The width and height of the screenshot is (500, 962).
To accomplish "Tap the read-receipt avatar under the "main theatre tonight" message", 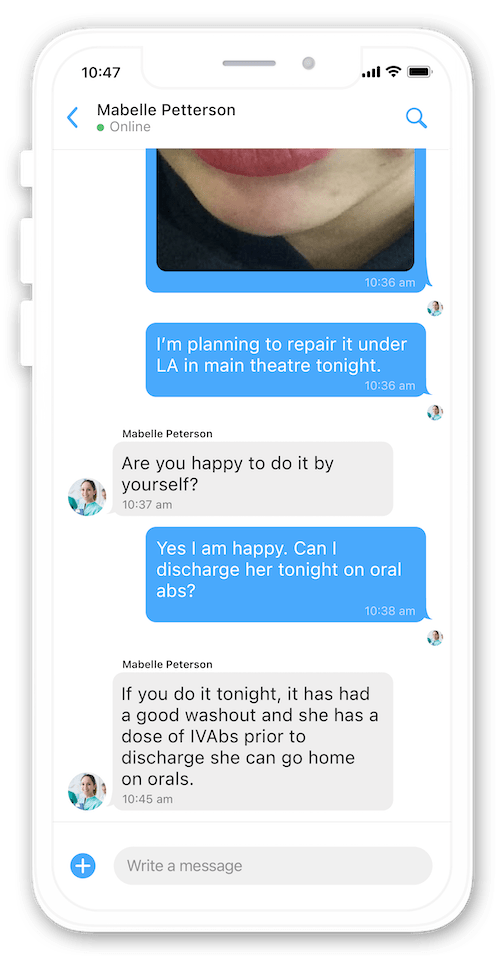I will point(435,412).
